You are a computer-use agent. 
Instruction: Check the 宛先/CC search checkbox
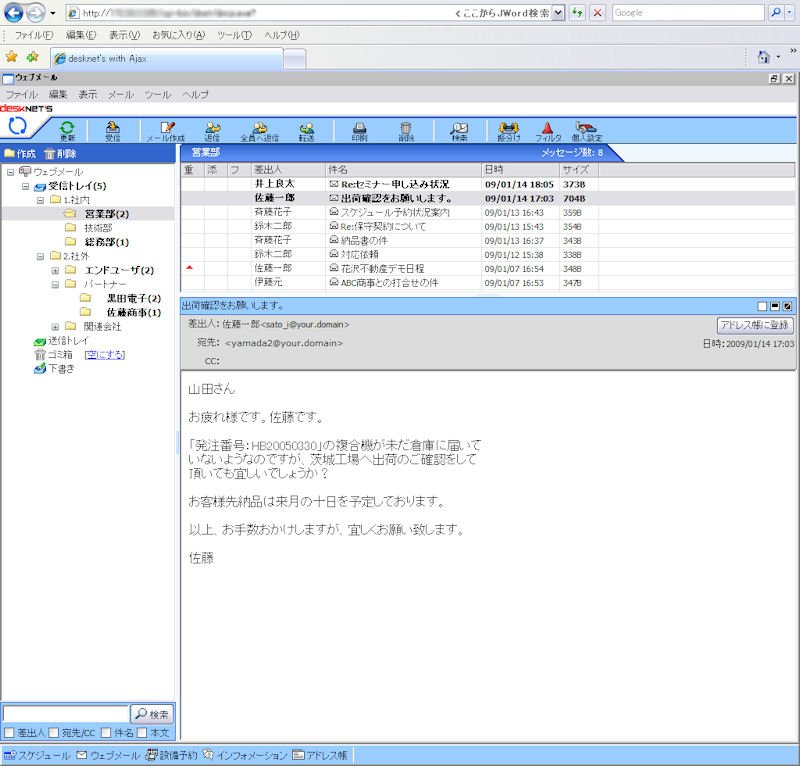click(54, 733)
